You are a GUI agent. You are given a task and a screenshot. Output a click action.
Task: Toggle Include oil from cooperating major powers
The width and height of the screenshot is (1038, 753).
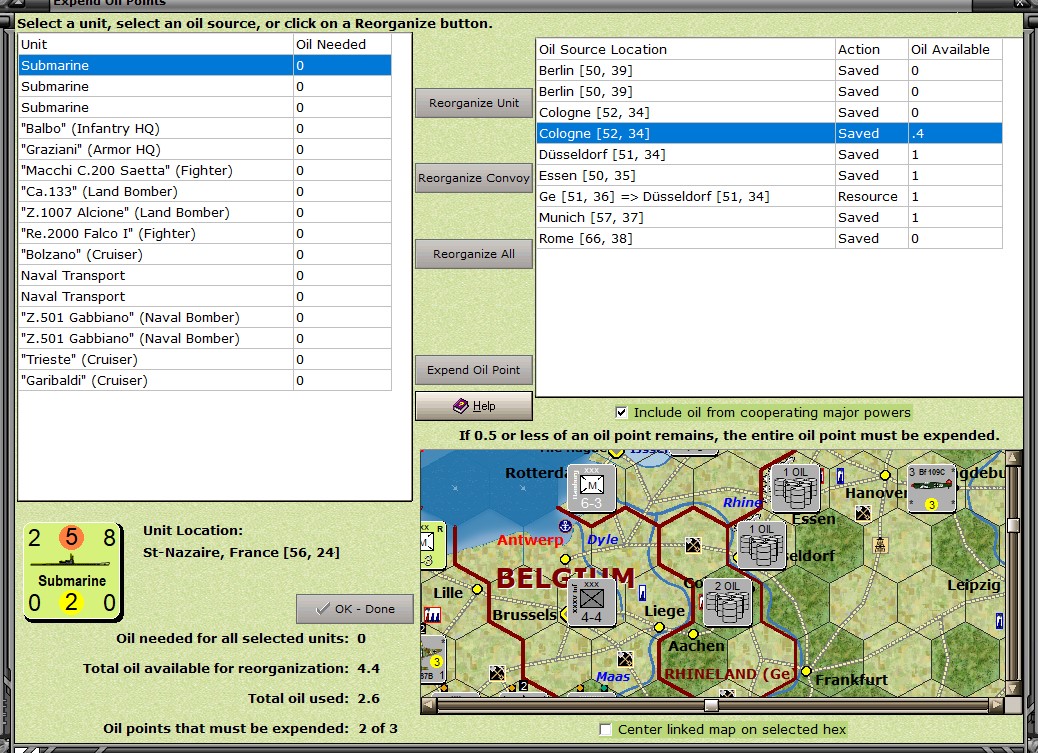pyautogui.click(x=621, y=412)
